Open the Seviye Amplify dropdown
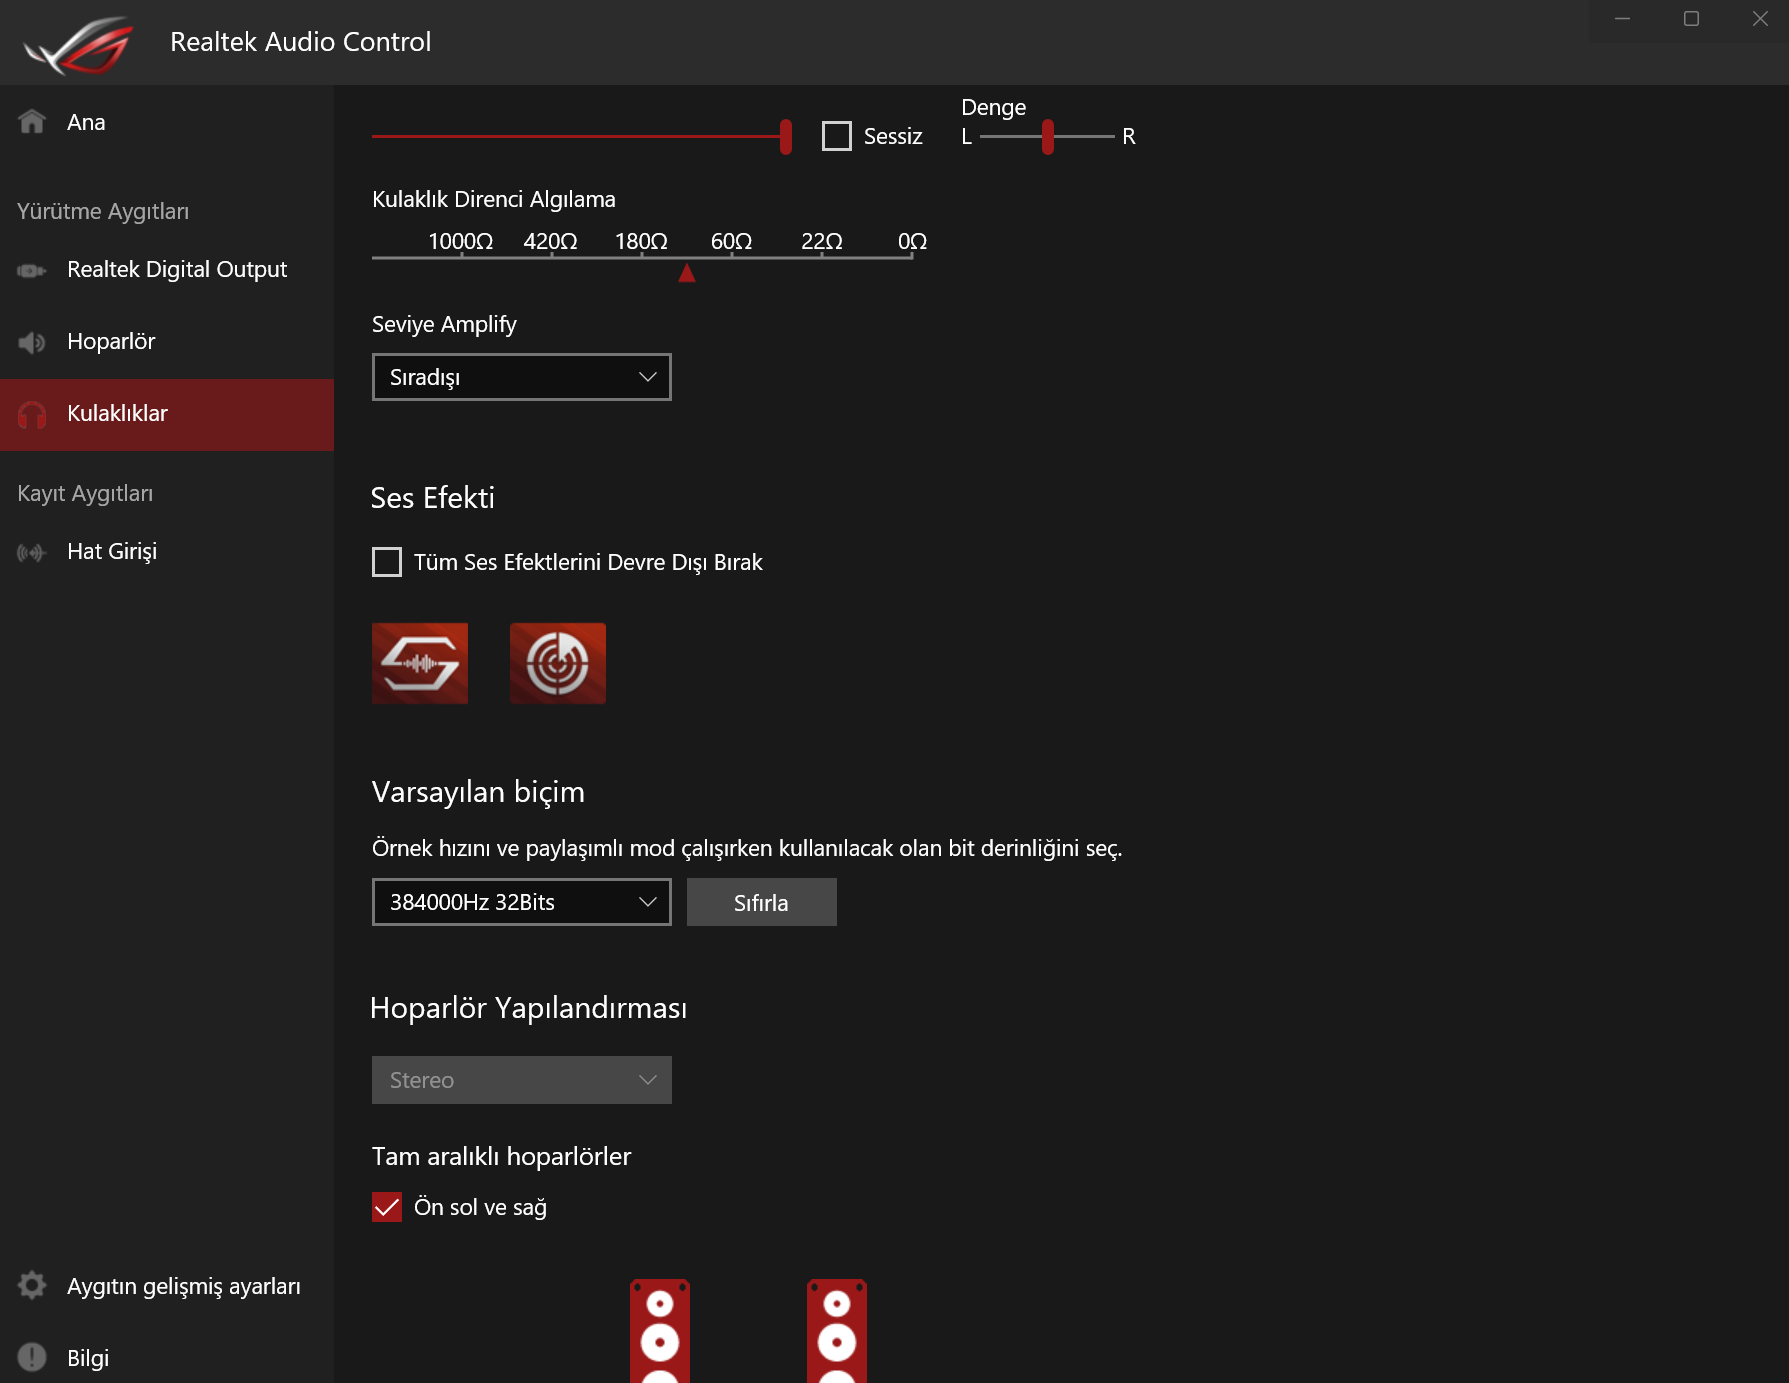The width and height of the screenshot is (1789, 1383). coord(522,377)
